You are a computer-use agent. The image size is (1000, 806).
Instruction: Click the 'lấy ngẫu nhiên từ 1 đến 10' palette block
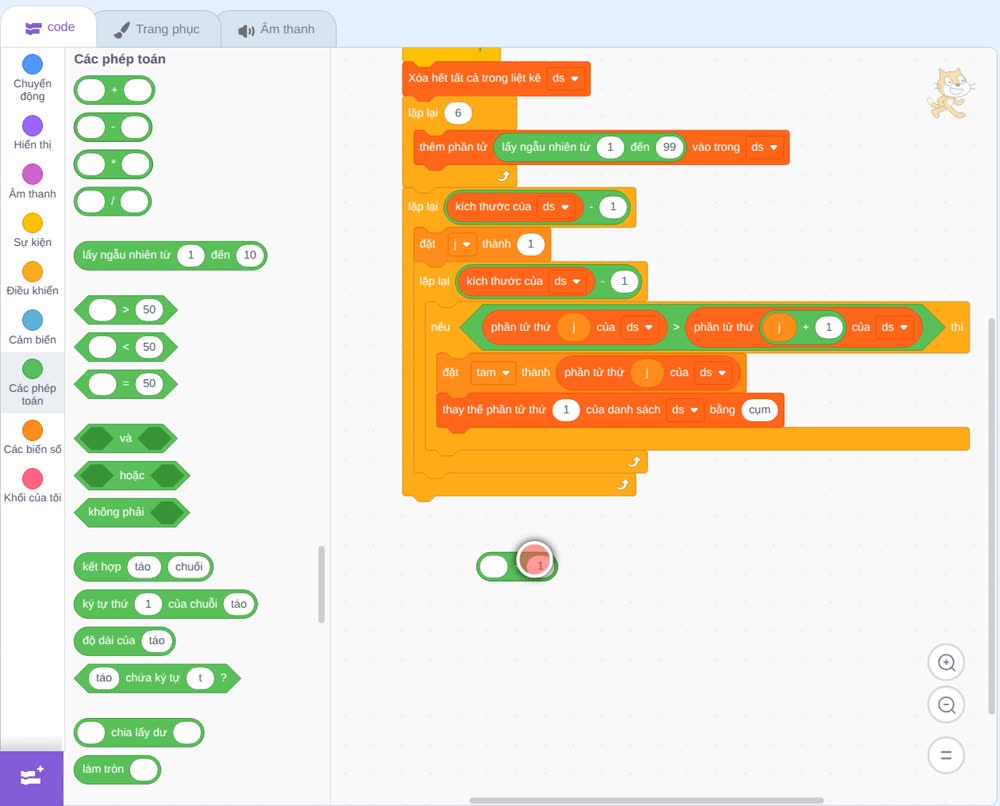[170, 255]
